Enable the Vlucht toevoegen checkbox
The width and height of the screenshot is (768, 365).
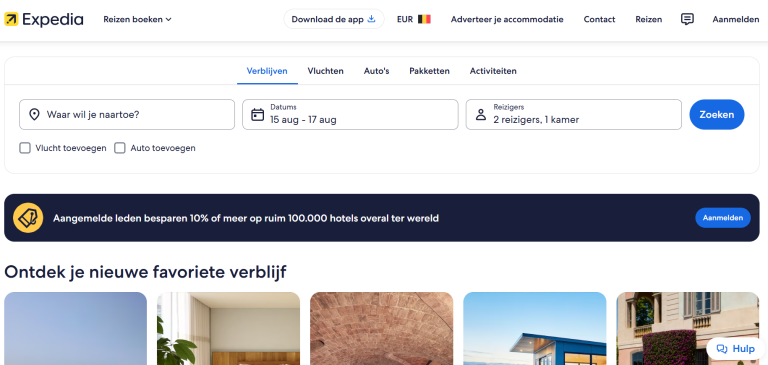click(x=25, y=148)
